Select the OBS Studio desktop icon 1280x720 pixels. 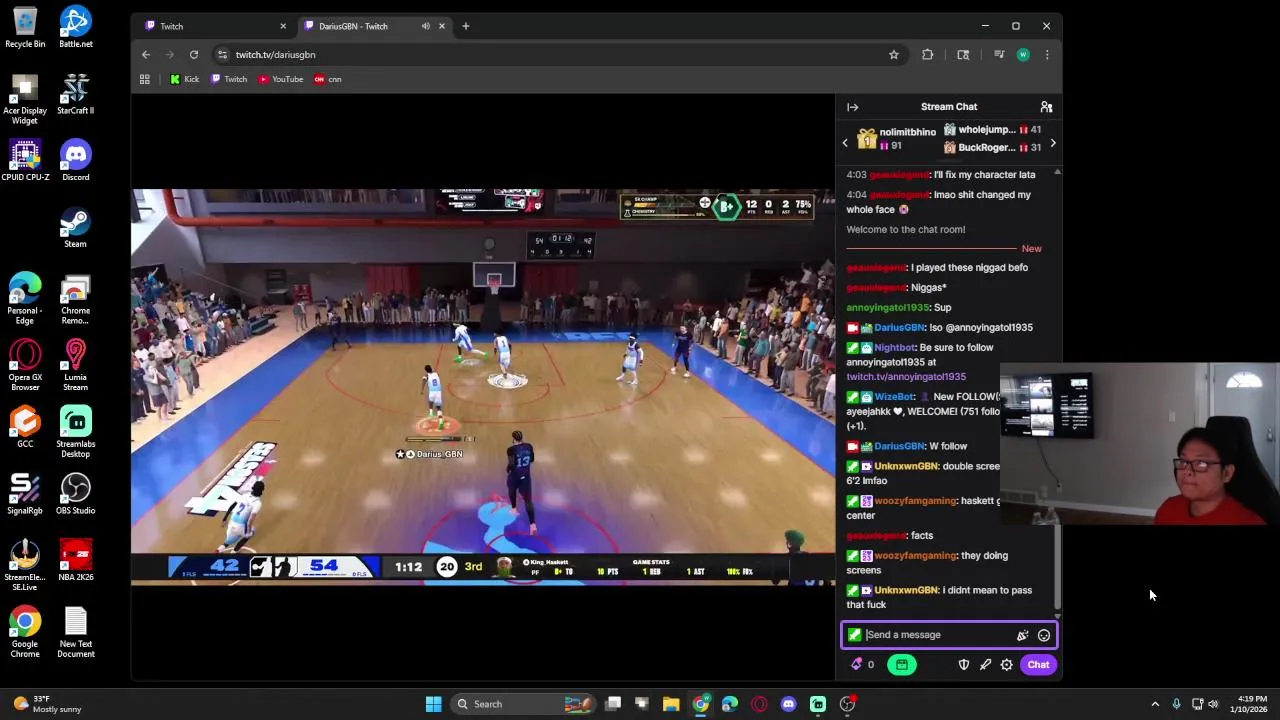click(75, 494)
